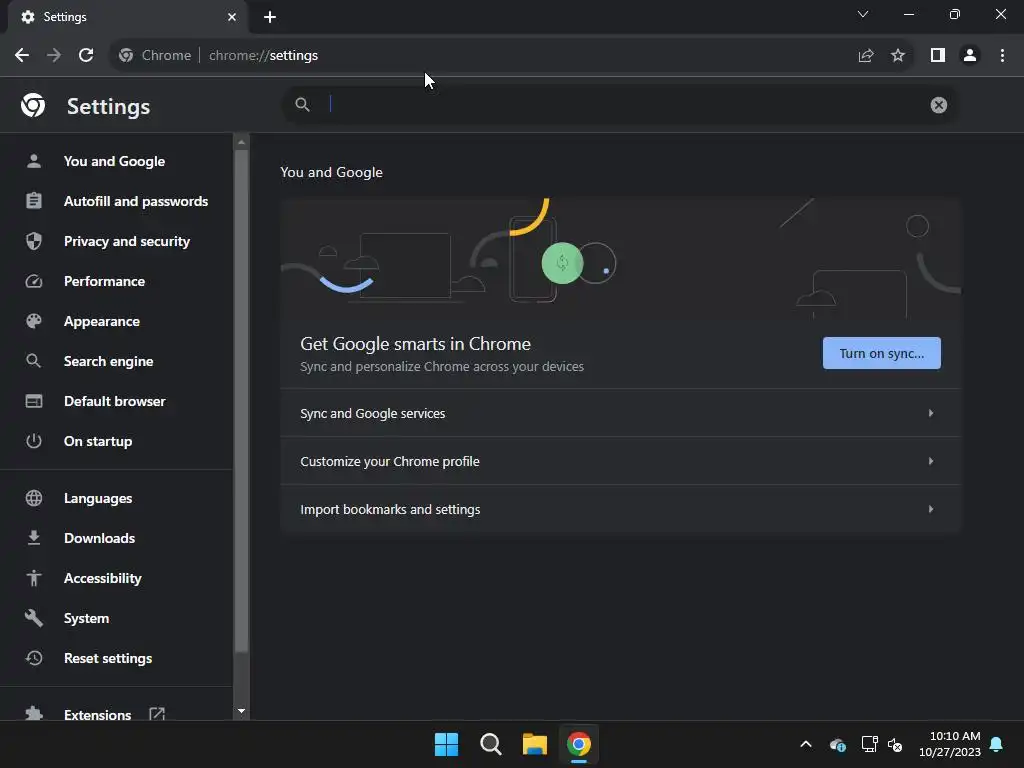Screen dimensions: 1024x768
Task: Open the Windows Start menu
Action: click(x=447, y=744)
